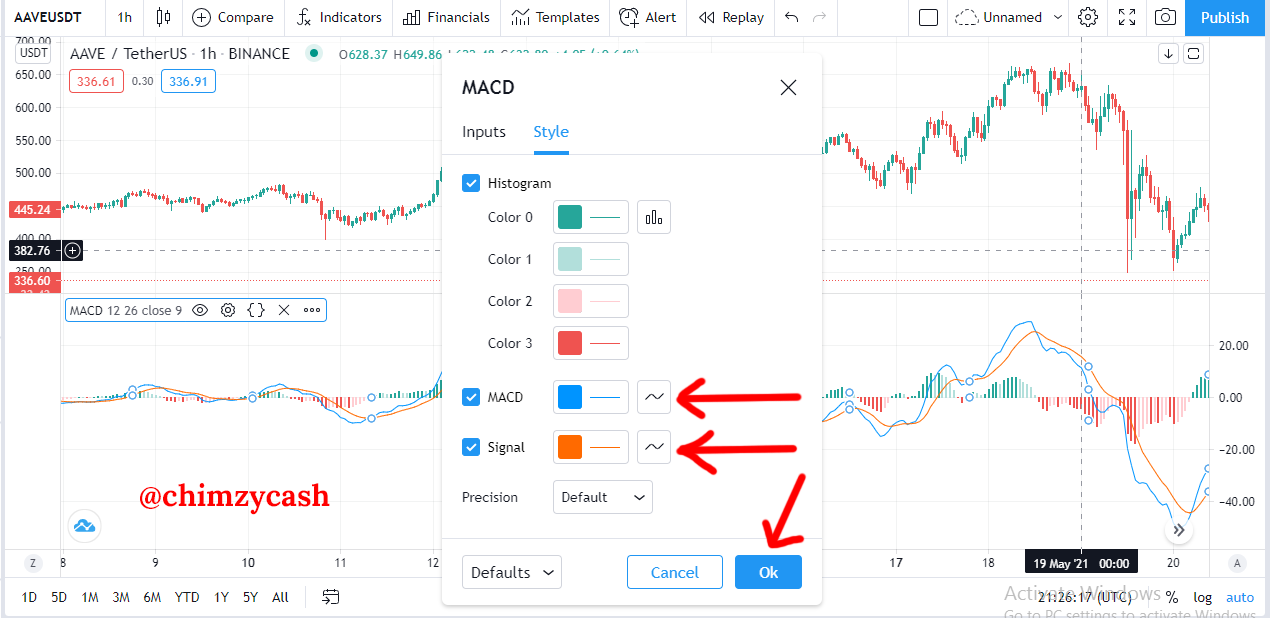This screenshot has width=1270, height=618.
Task: Open the Precision dropdown
Action: tap(603, 497)
